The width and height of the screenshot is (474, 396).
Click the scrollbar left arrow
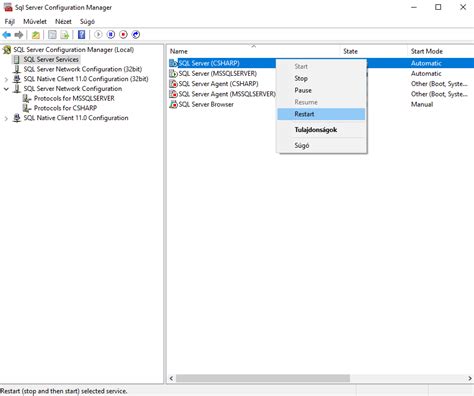pyautogui.click(x=171, y=378)
